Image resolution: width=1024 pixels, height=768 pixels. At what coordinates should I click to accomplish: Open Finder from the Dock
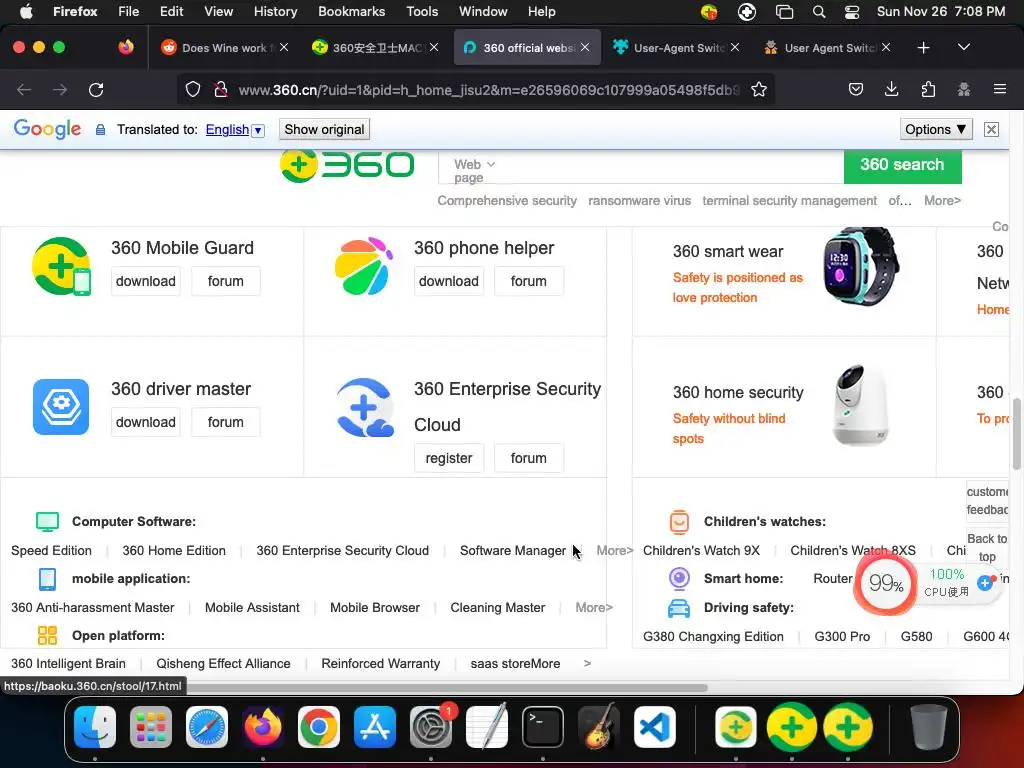pyautogui.click(x=95, y=727)
